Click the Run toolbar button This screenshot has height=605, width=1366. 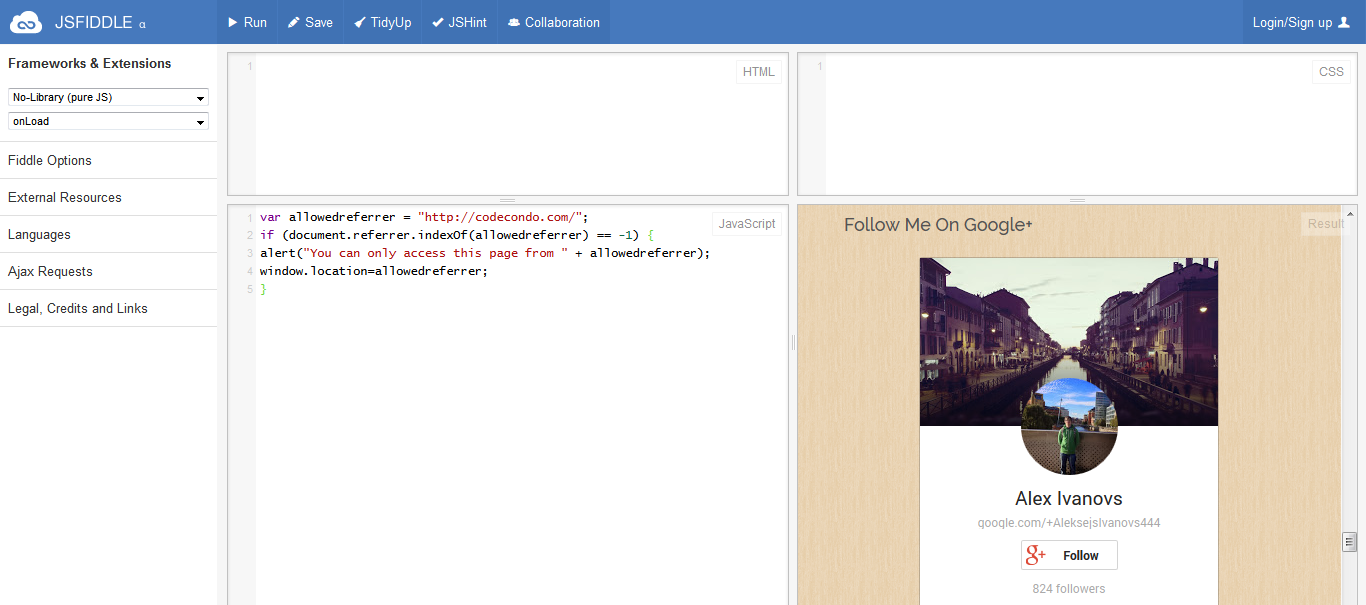click(248, 22)
